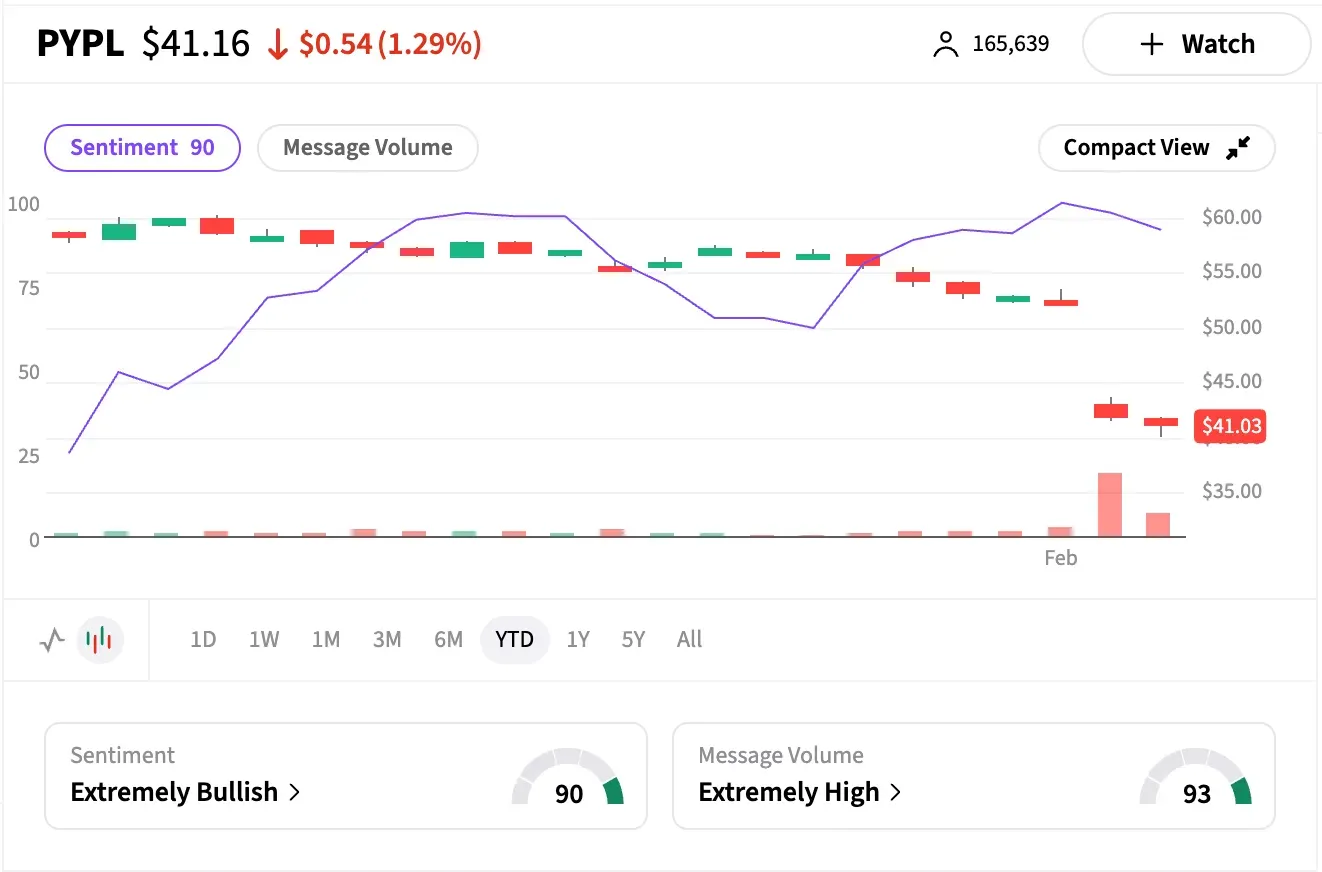The width and height of the screenshot is (1322, 872).
Task: Switch to the line chart icon
Action: click(52, 640)
